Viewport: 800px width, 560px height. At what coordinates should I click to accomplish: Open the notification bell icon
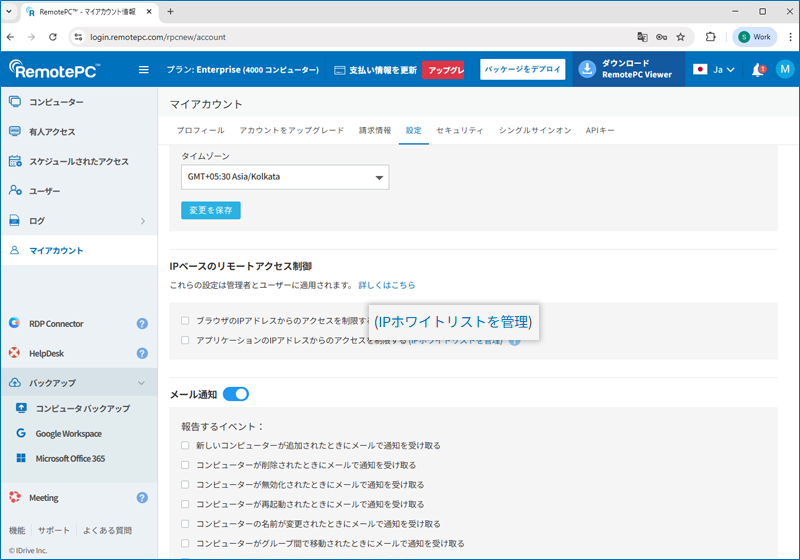pyautogui.click(x=758, y=70)
